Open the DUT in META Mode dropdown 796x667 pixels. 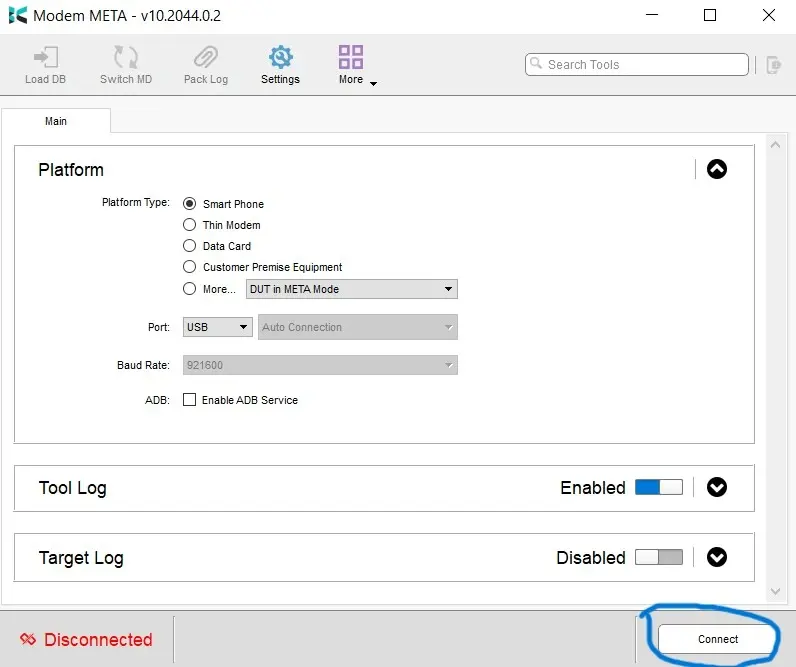(351, 289)
